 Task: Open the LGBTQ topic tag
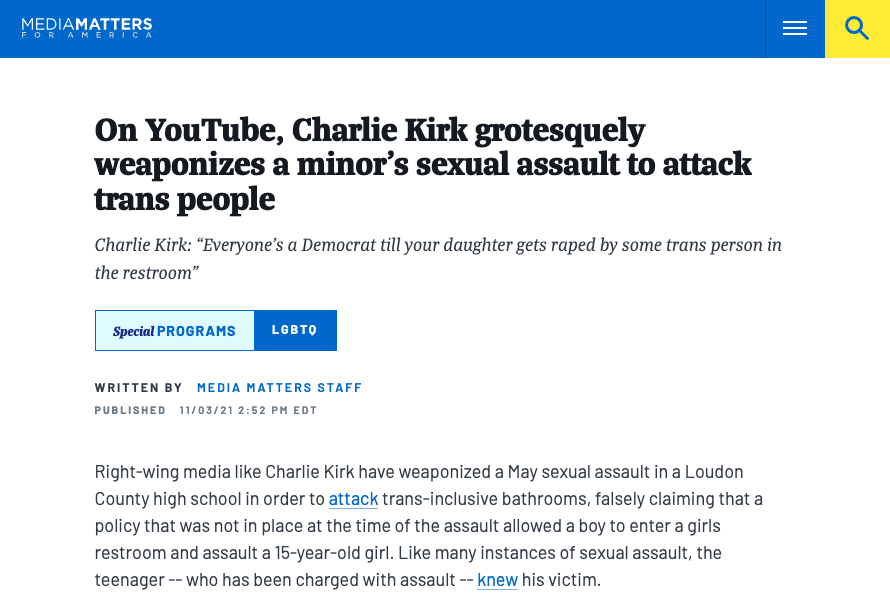pos(295,331)
